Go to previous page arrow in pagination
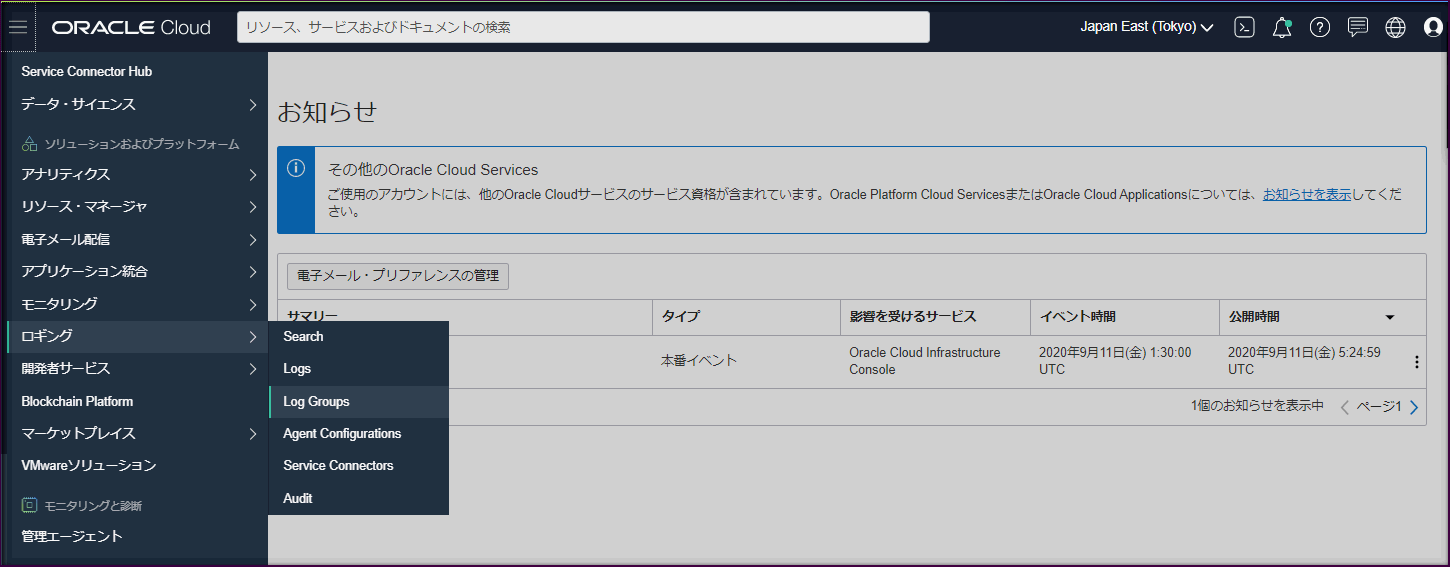The width and height of the screenshot is (1450, 567). tap(1345, 407)
